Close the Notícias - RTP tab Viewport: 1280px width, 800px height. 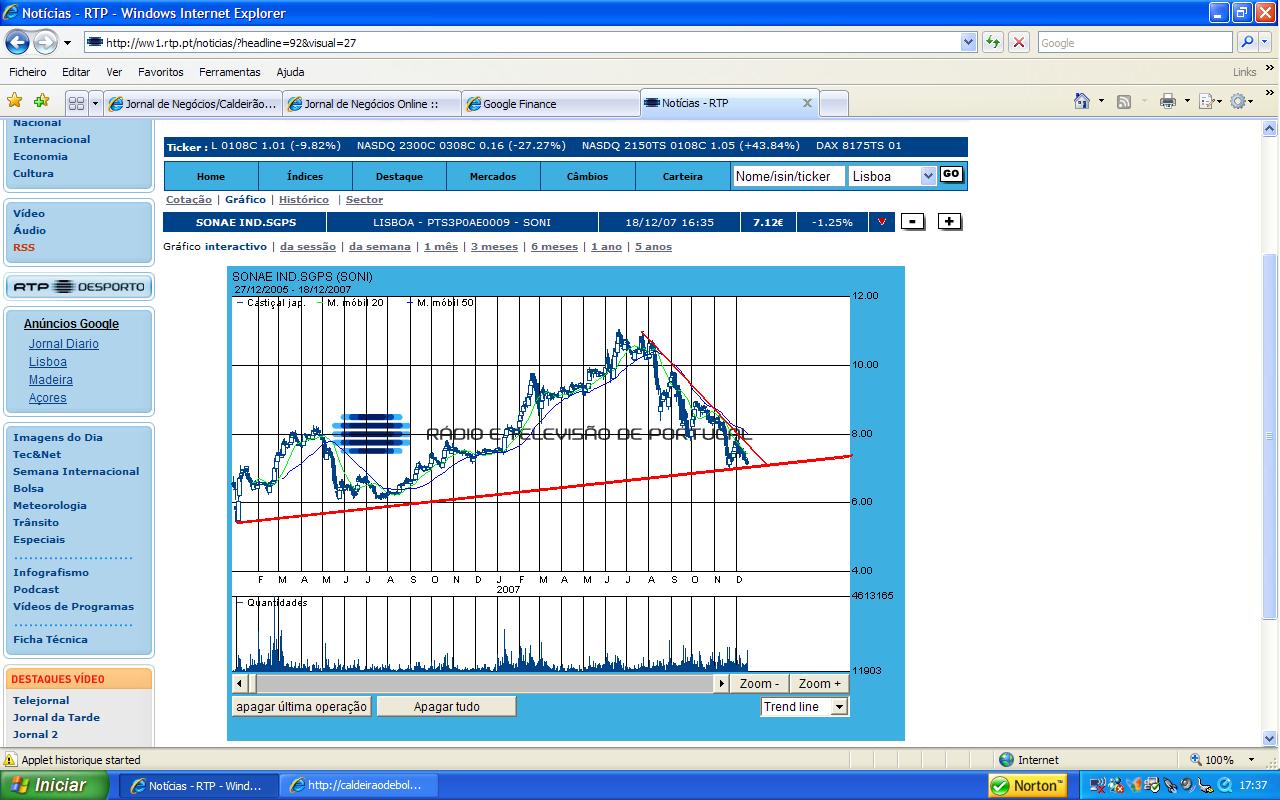[807, 103]
